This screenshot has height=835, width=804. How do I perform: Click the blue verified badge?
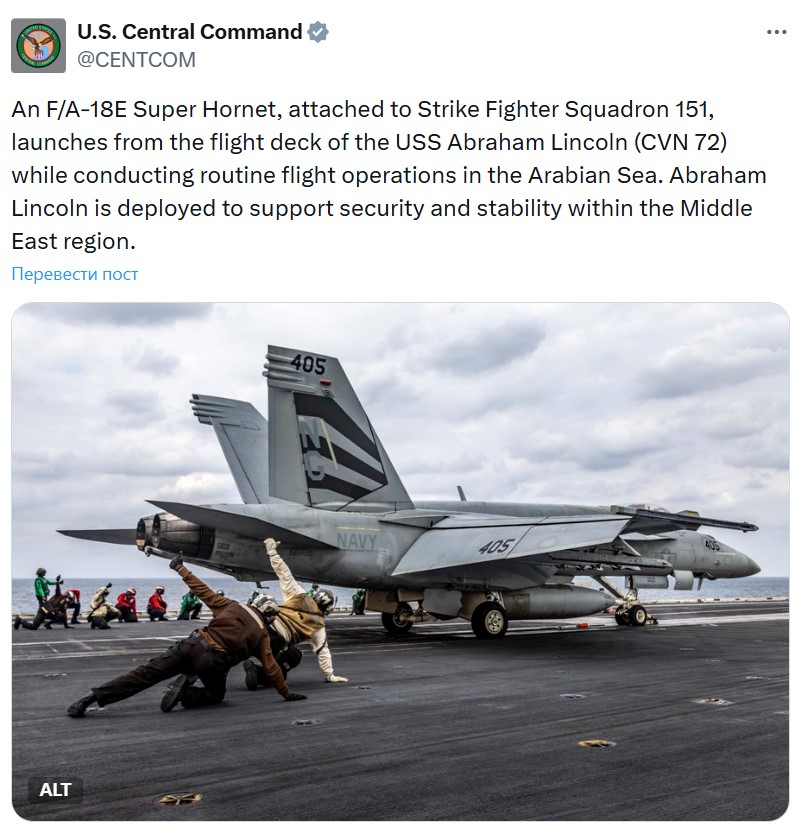(318, 32)
